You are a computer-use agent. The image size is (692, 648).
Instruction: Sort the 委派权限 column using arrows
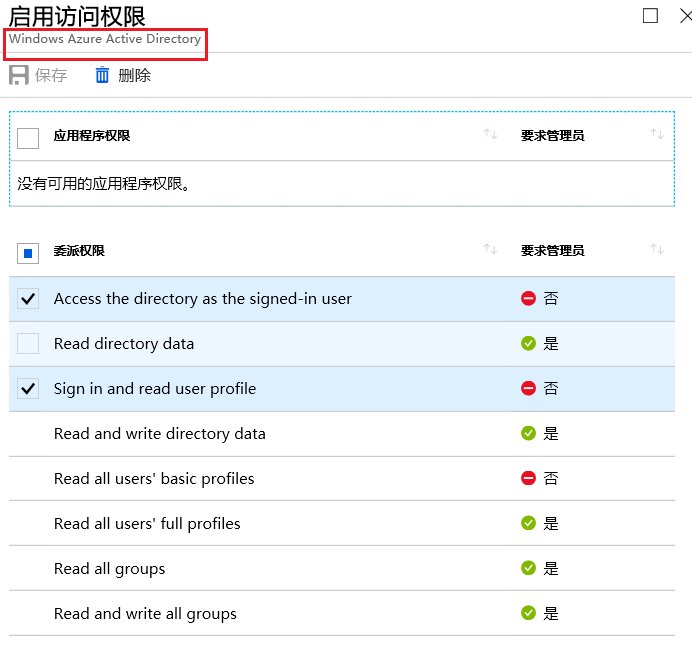[490, 250]
